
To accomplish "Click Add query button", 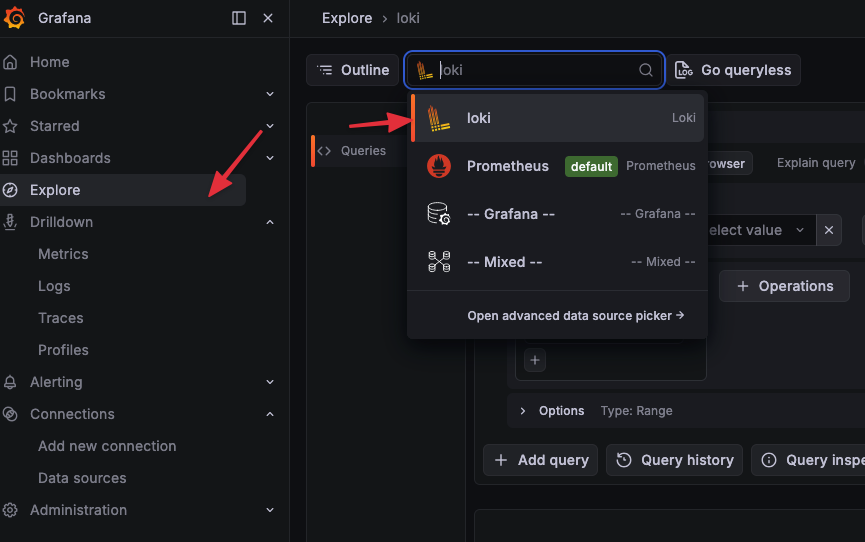I will [x=541, y=460].
